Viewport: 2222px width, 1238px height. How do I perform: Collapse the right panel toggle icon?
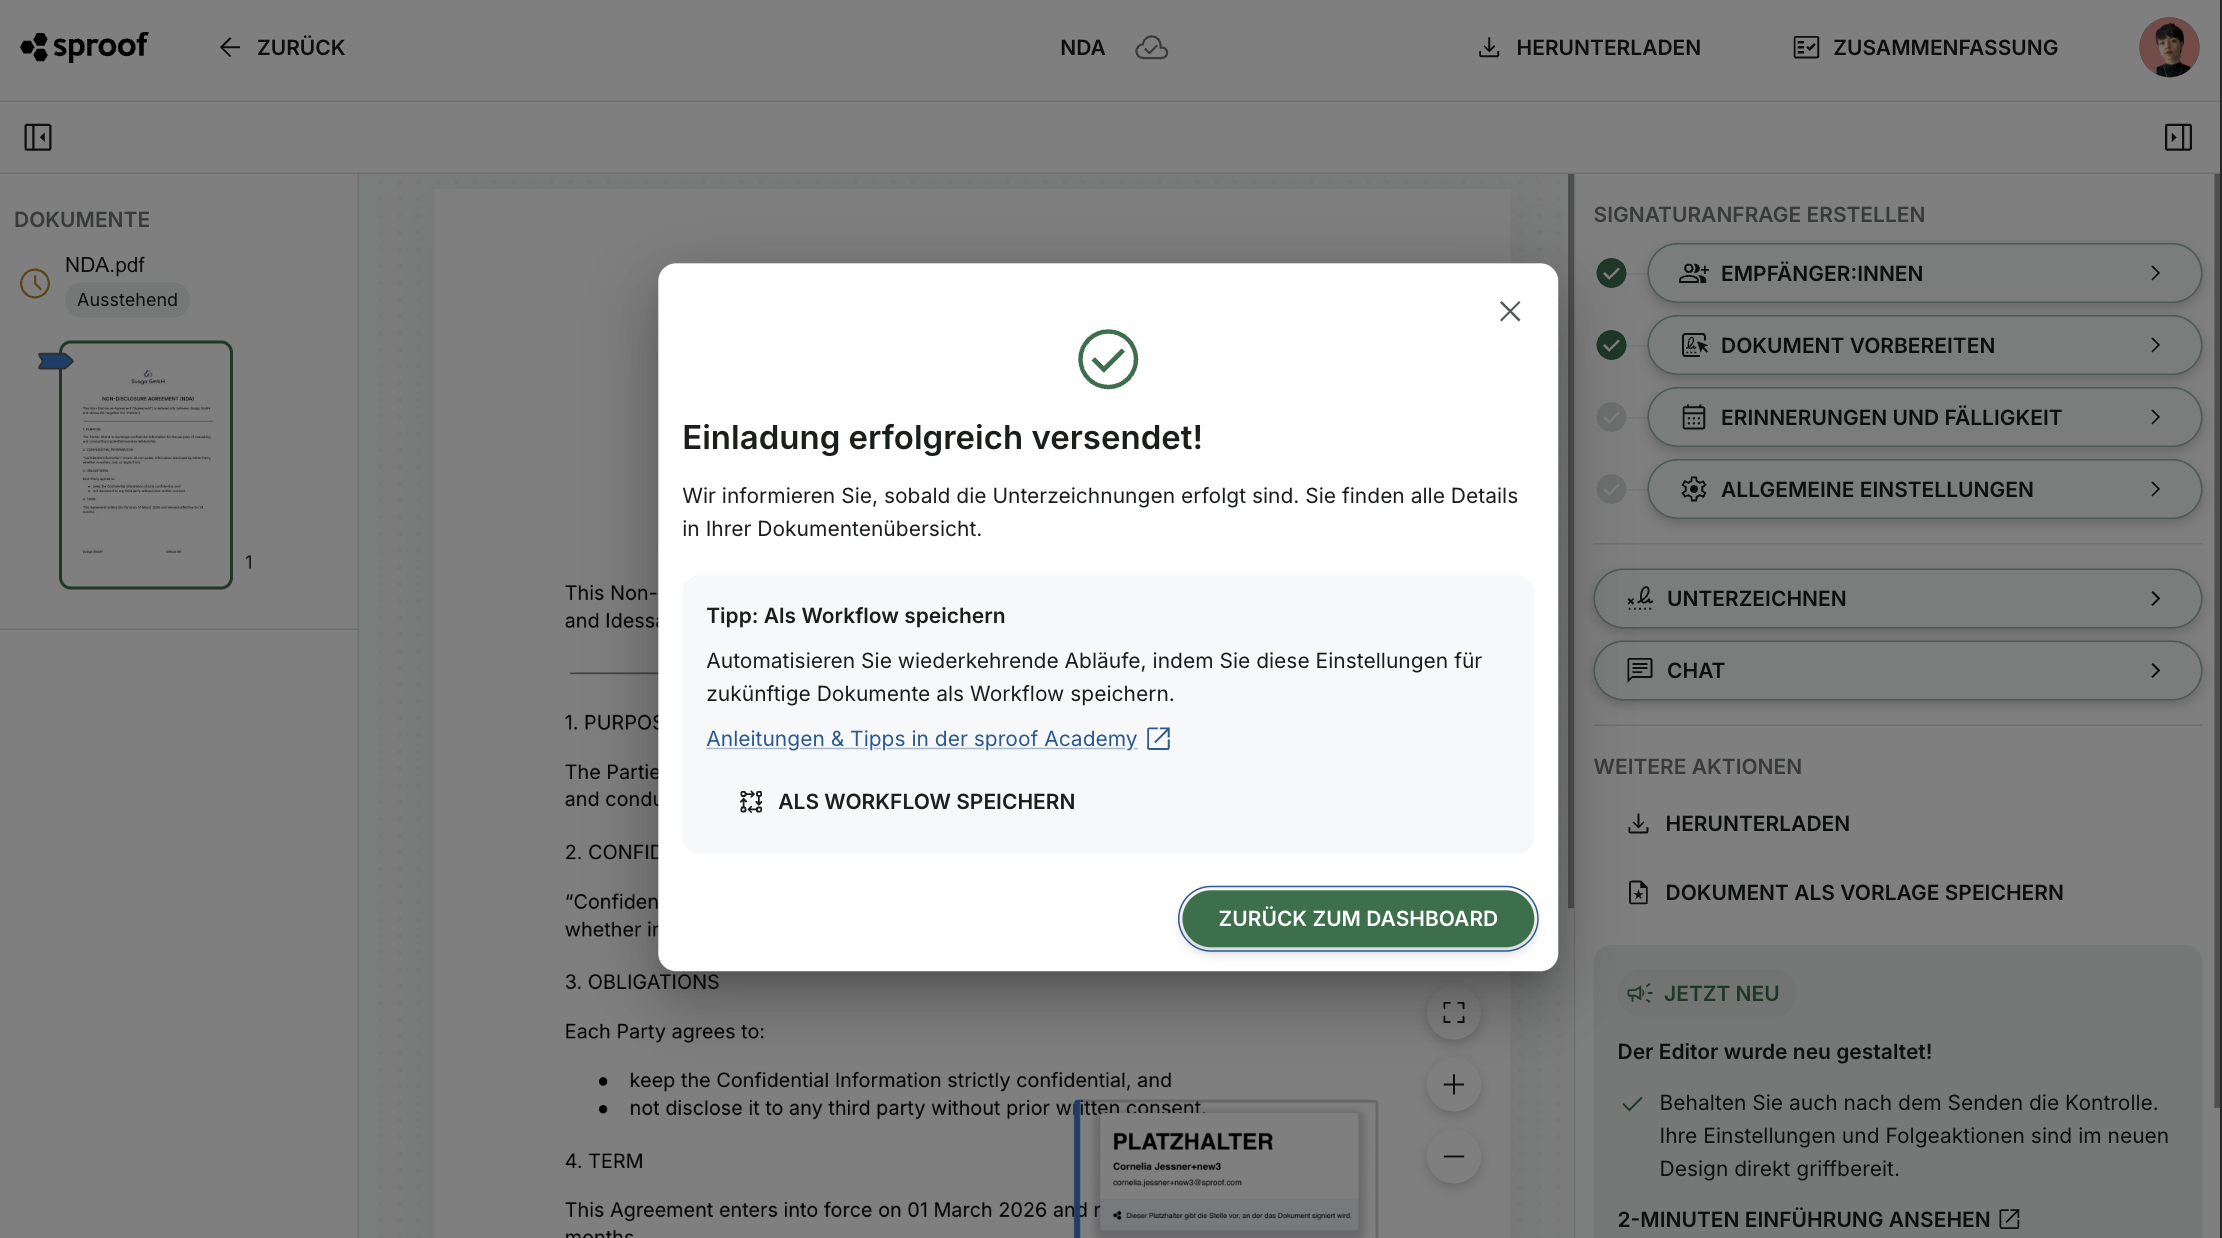[2178, 137]
